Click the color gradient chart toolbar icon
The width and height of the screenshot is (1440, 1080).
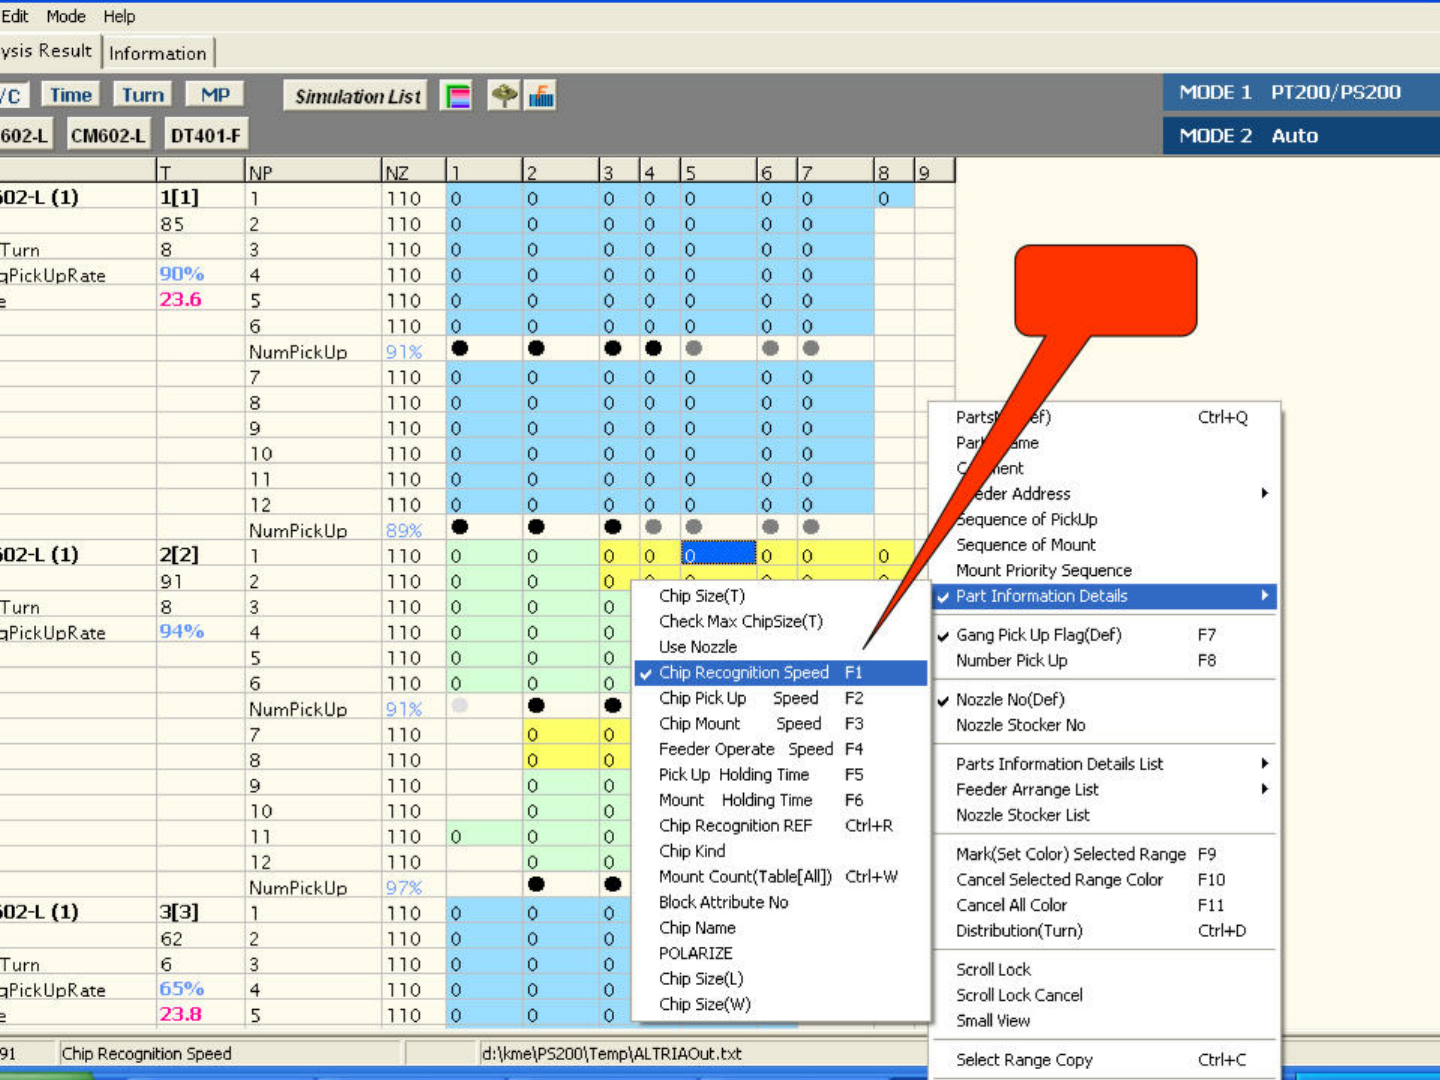pyautogui.click(x=457, y=96)
